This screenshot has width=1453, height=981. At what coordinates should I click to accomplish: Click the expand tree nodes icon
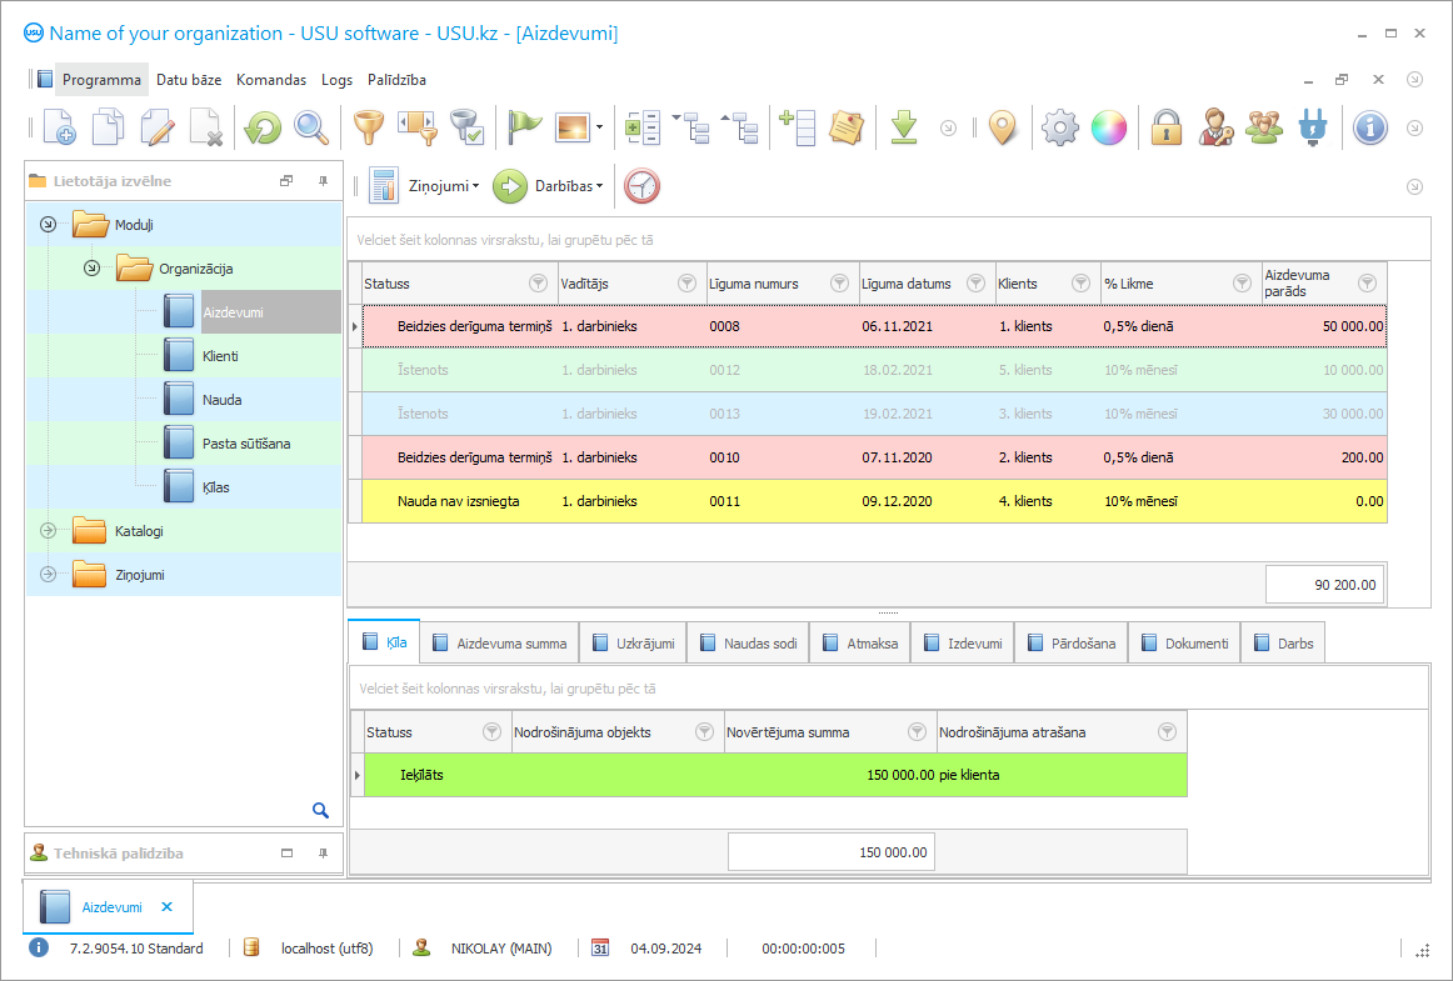click(x=691, y=128)
